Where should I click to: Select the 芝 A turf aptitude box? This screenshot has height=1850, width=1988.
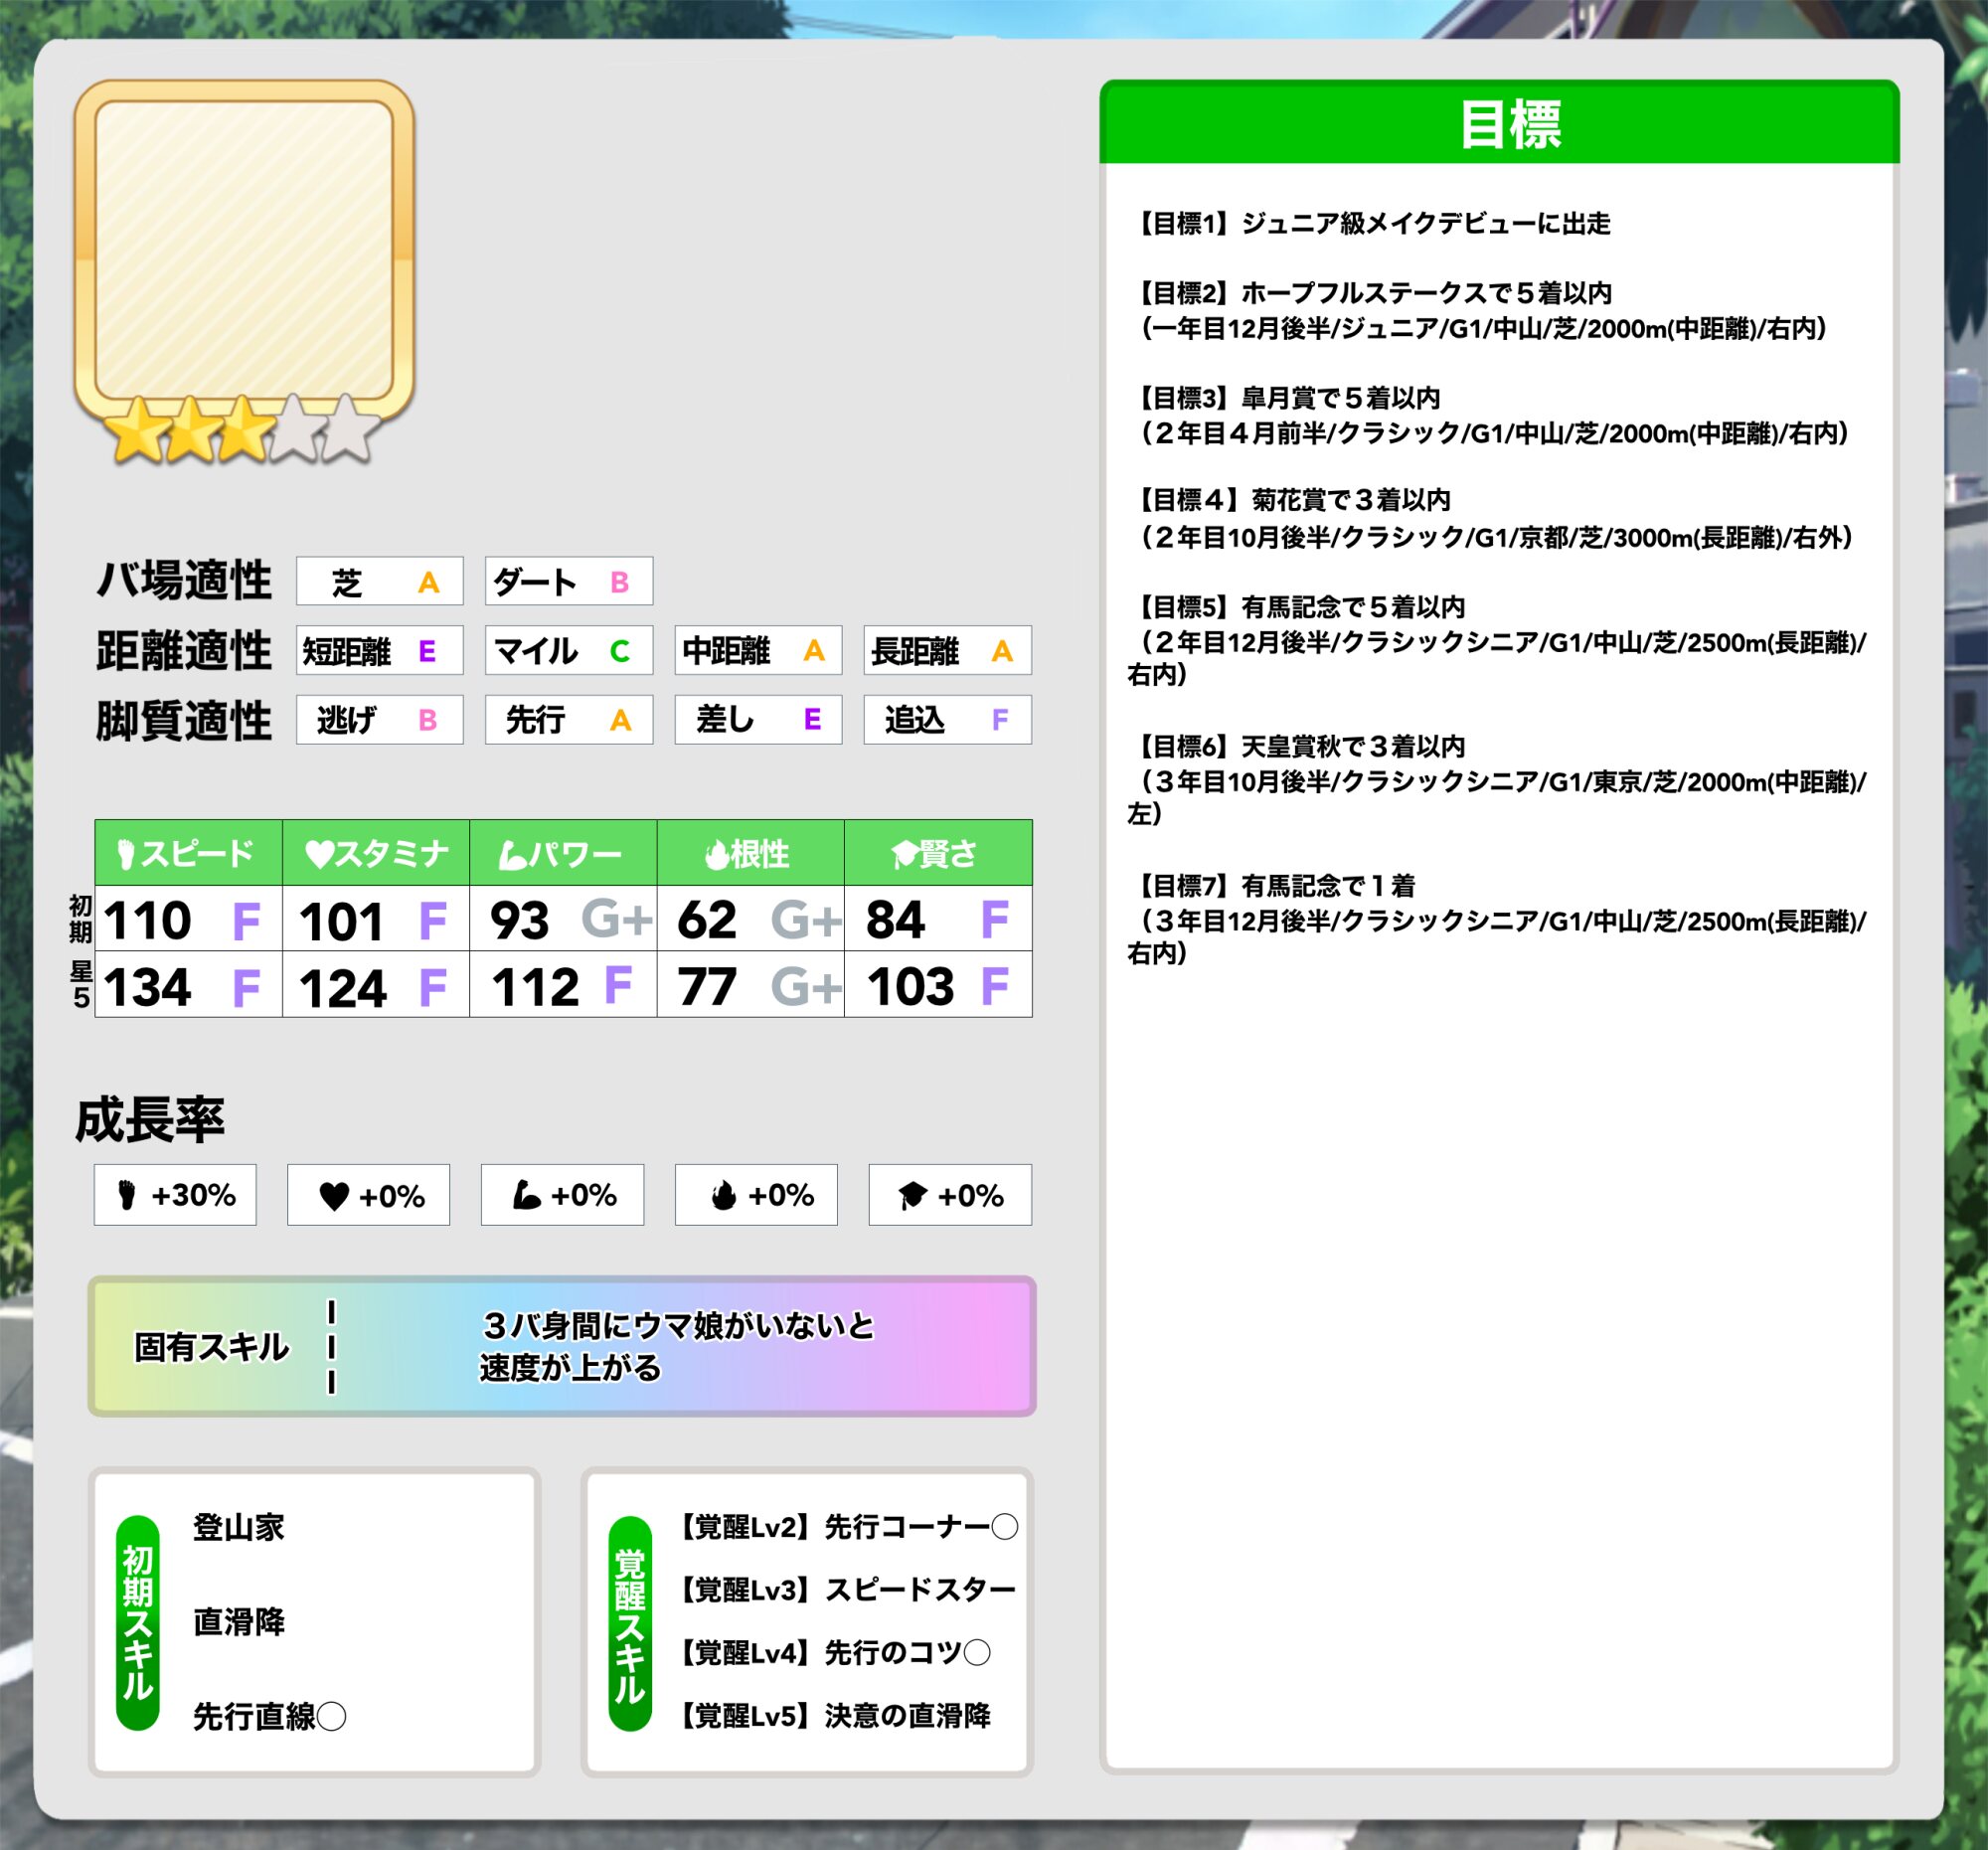pos(379,581)
